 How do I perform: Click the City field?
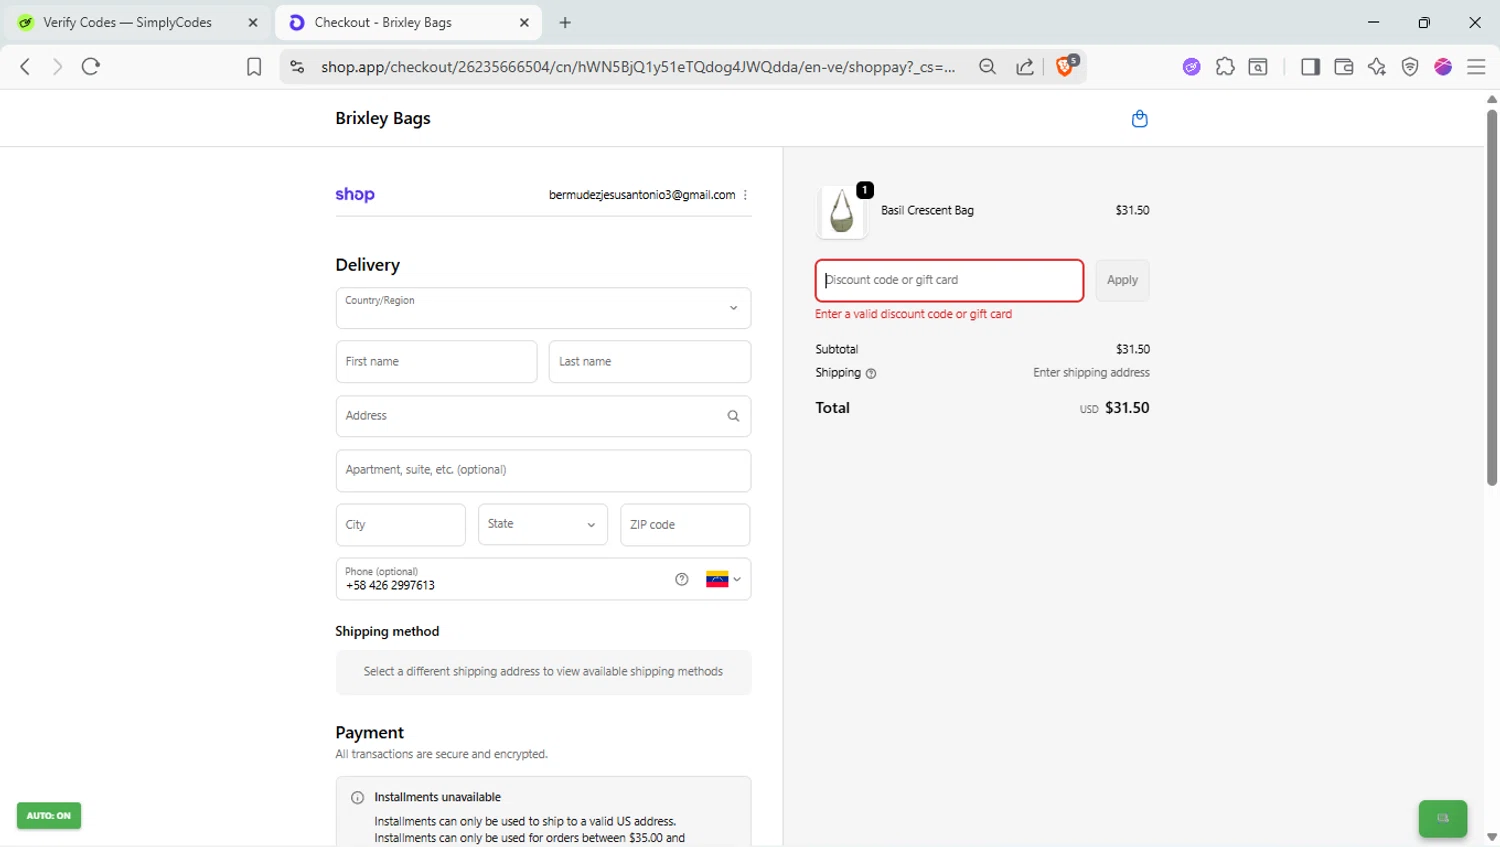(400, 525)
